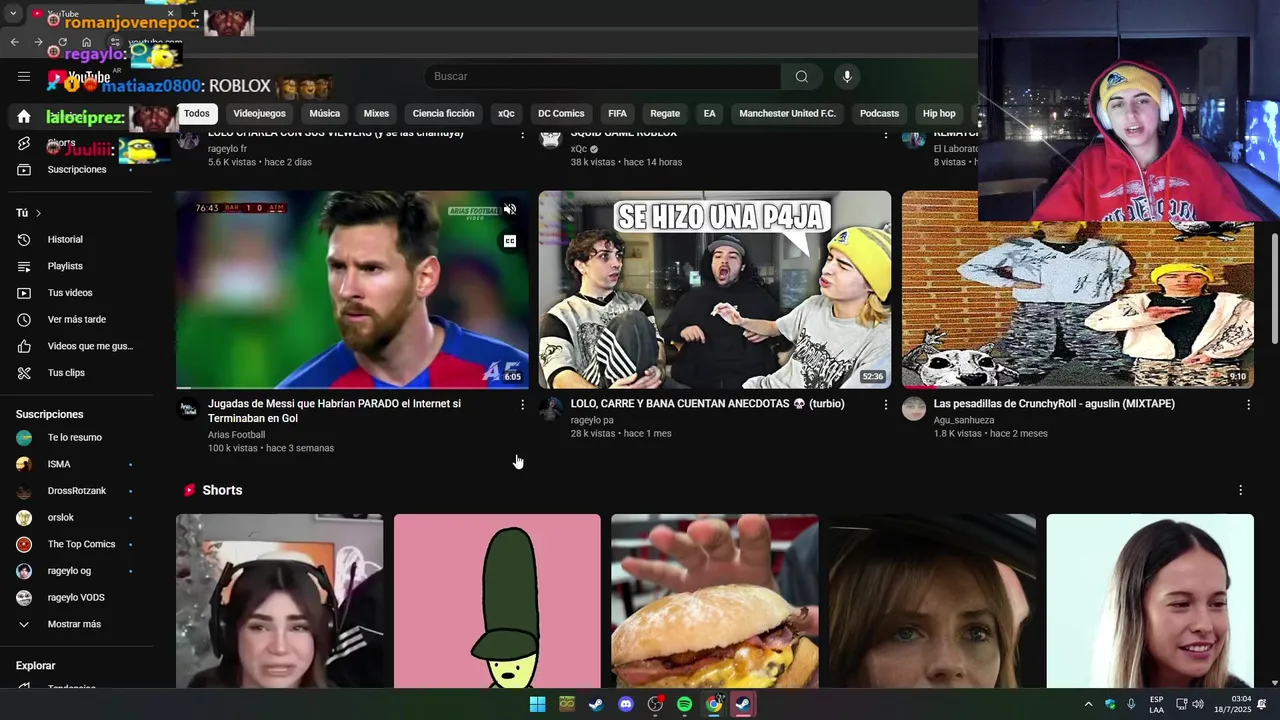This screenshot has height=720, width=1280.
Task: Select the xQc filter chip
Action: (x=507, y=114)
